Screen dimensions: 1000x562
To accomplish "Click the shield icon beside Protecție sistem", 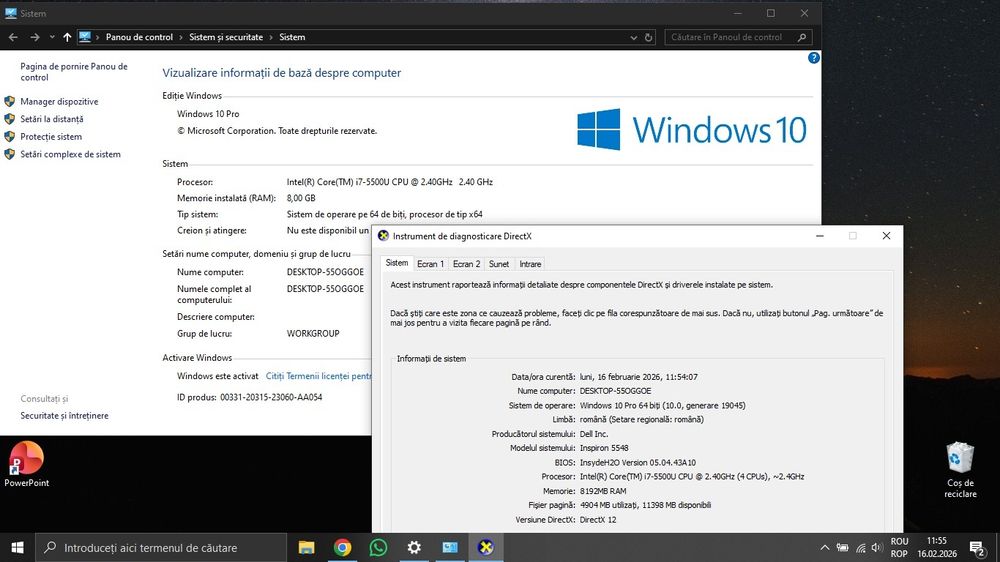I will (10, 137).
